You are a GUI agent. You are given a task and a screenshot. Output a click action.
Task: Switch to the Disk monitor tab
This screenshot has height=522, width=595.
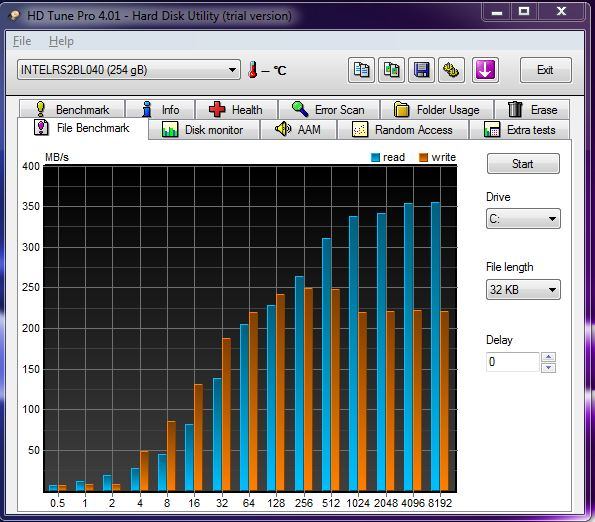point(204,130)
